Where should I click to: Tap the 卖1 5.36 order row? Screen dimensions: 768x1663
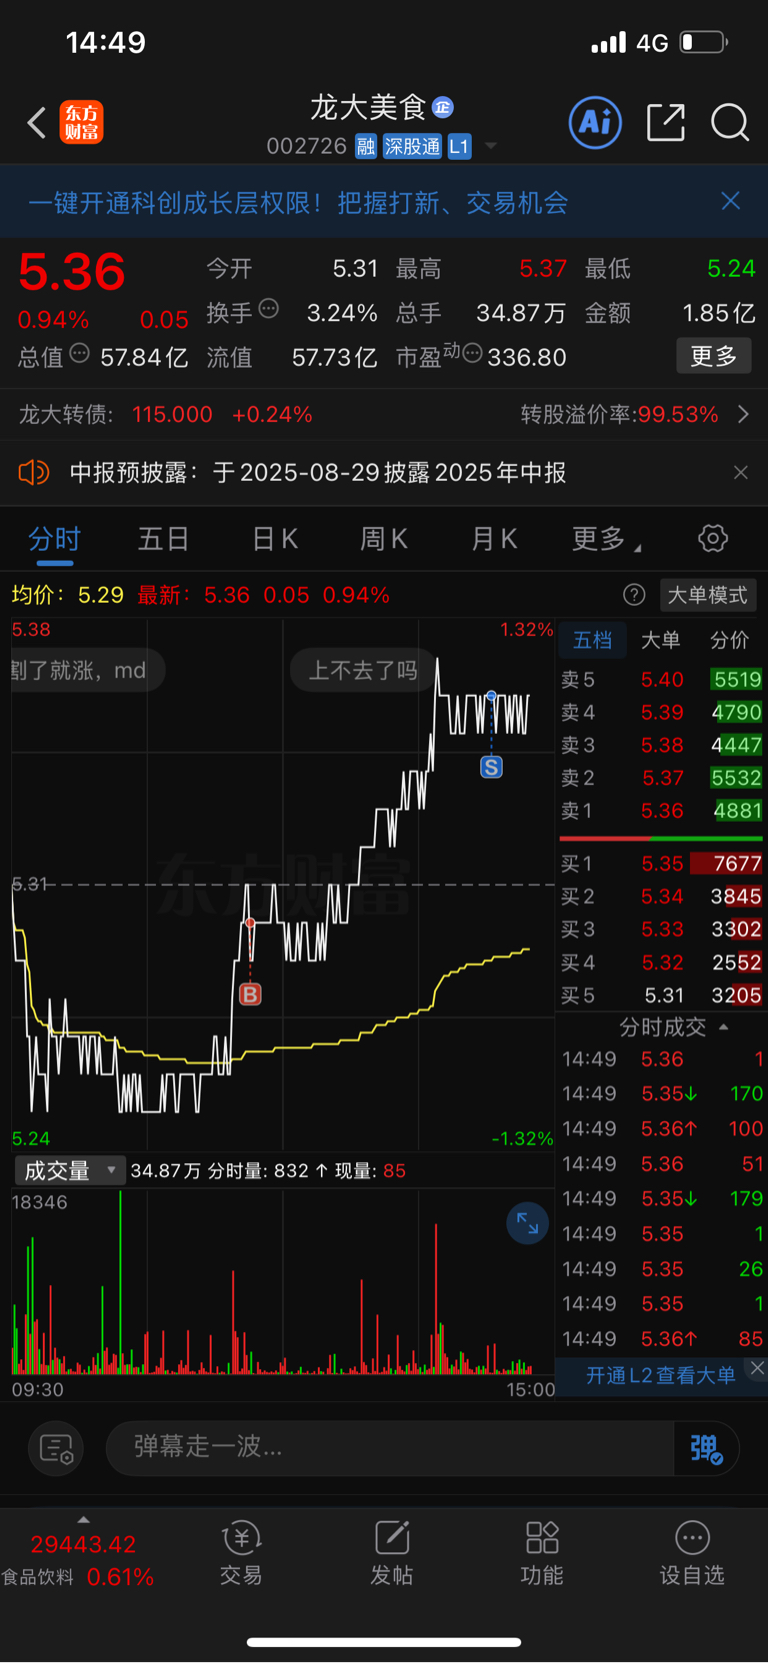click(x=661, y=811)
